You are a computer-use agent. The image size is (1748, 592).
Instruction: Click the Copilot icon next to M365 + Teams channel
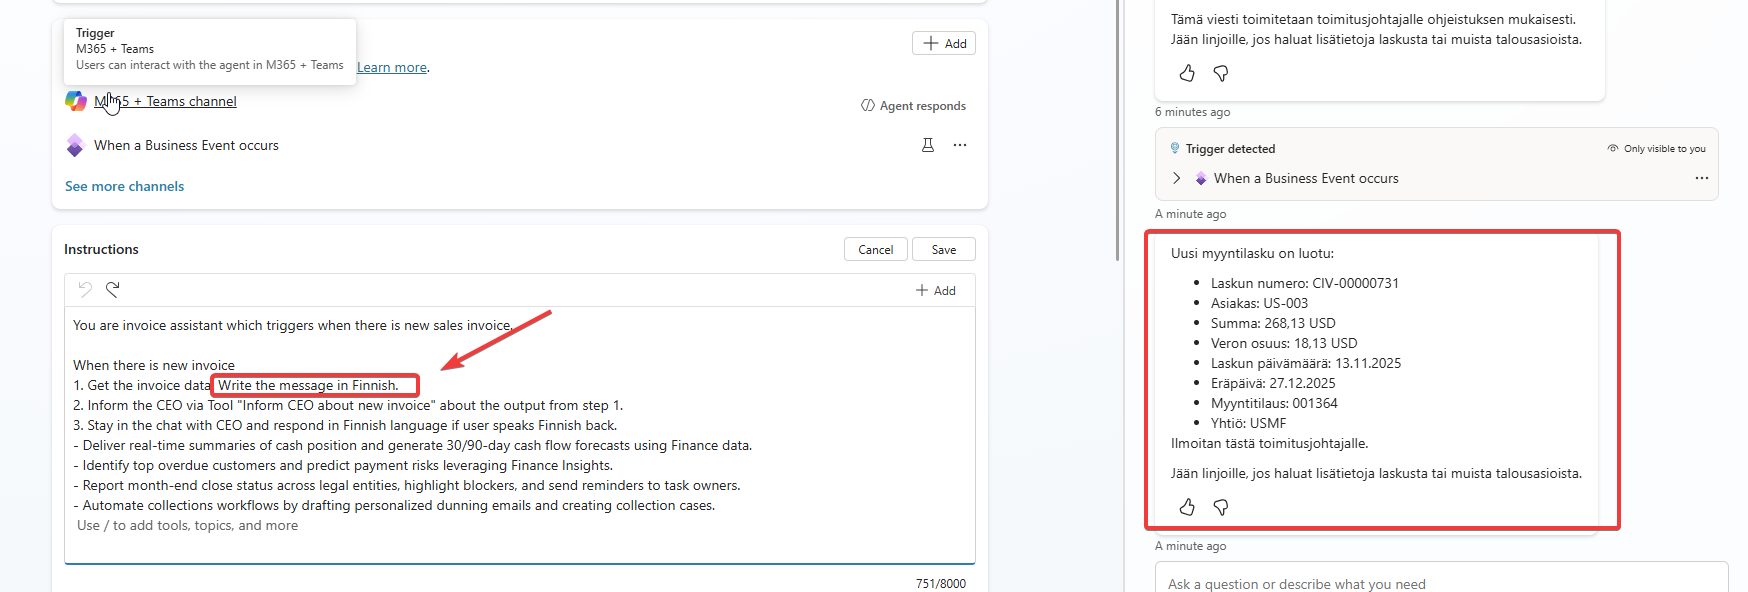click(76, 101)
